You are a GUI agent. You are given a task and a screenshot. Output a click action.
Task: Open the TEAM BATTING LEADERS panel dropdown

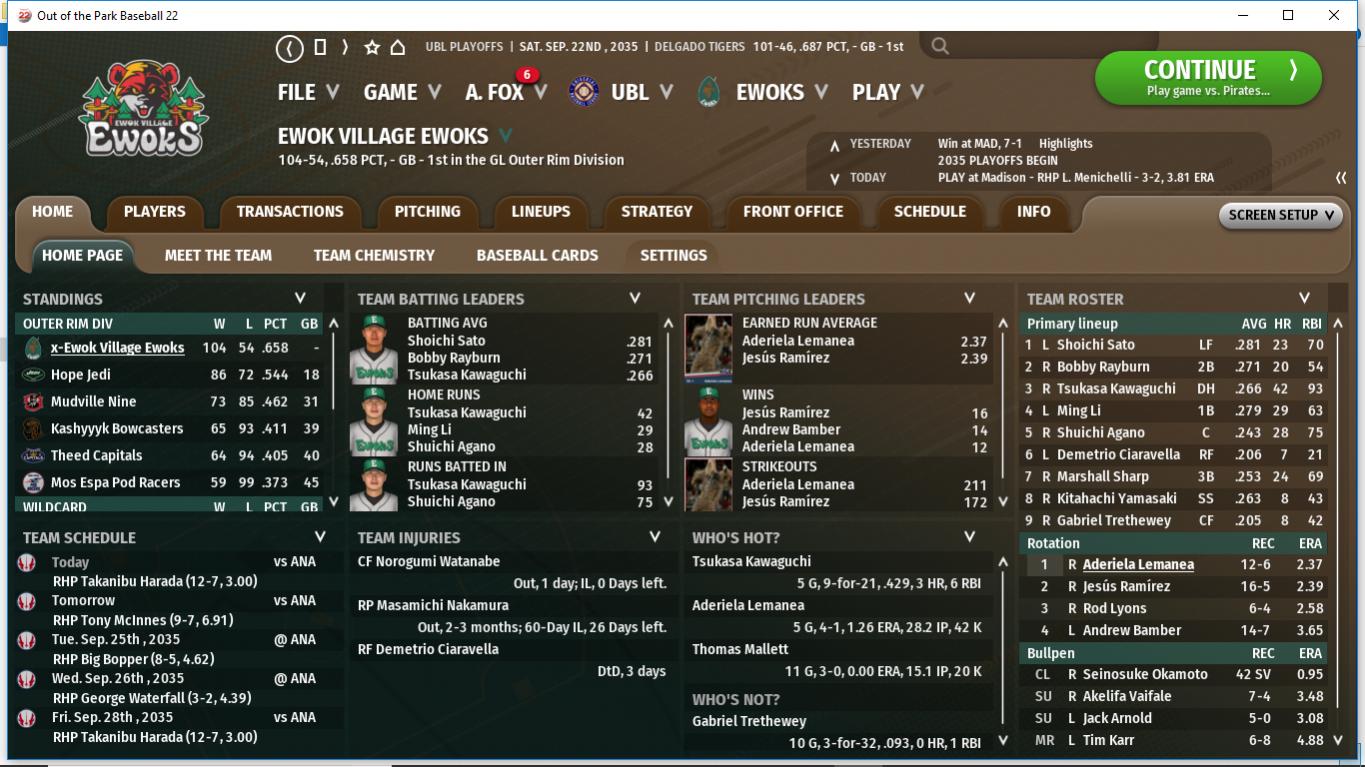click(x=635, y=298)
